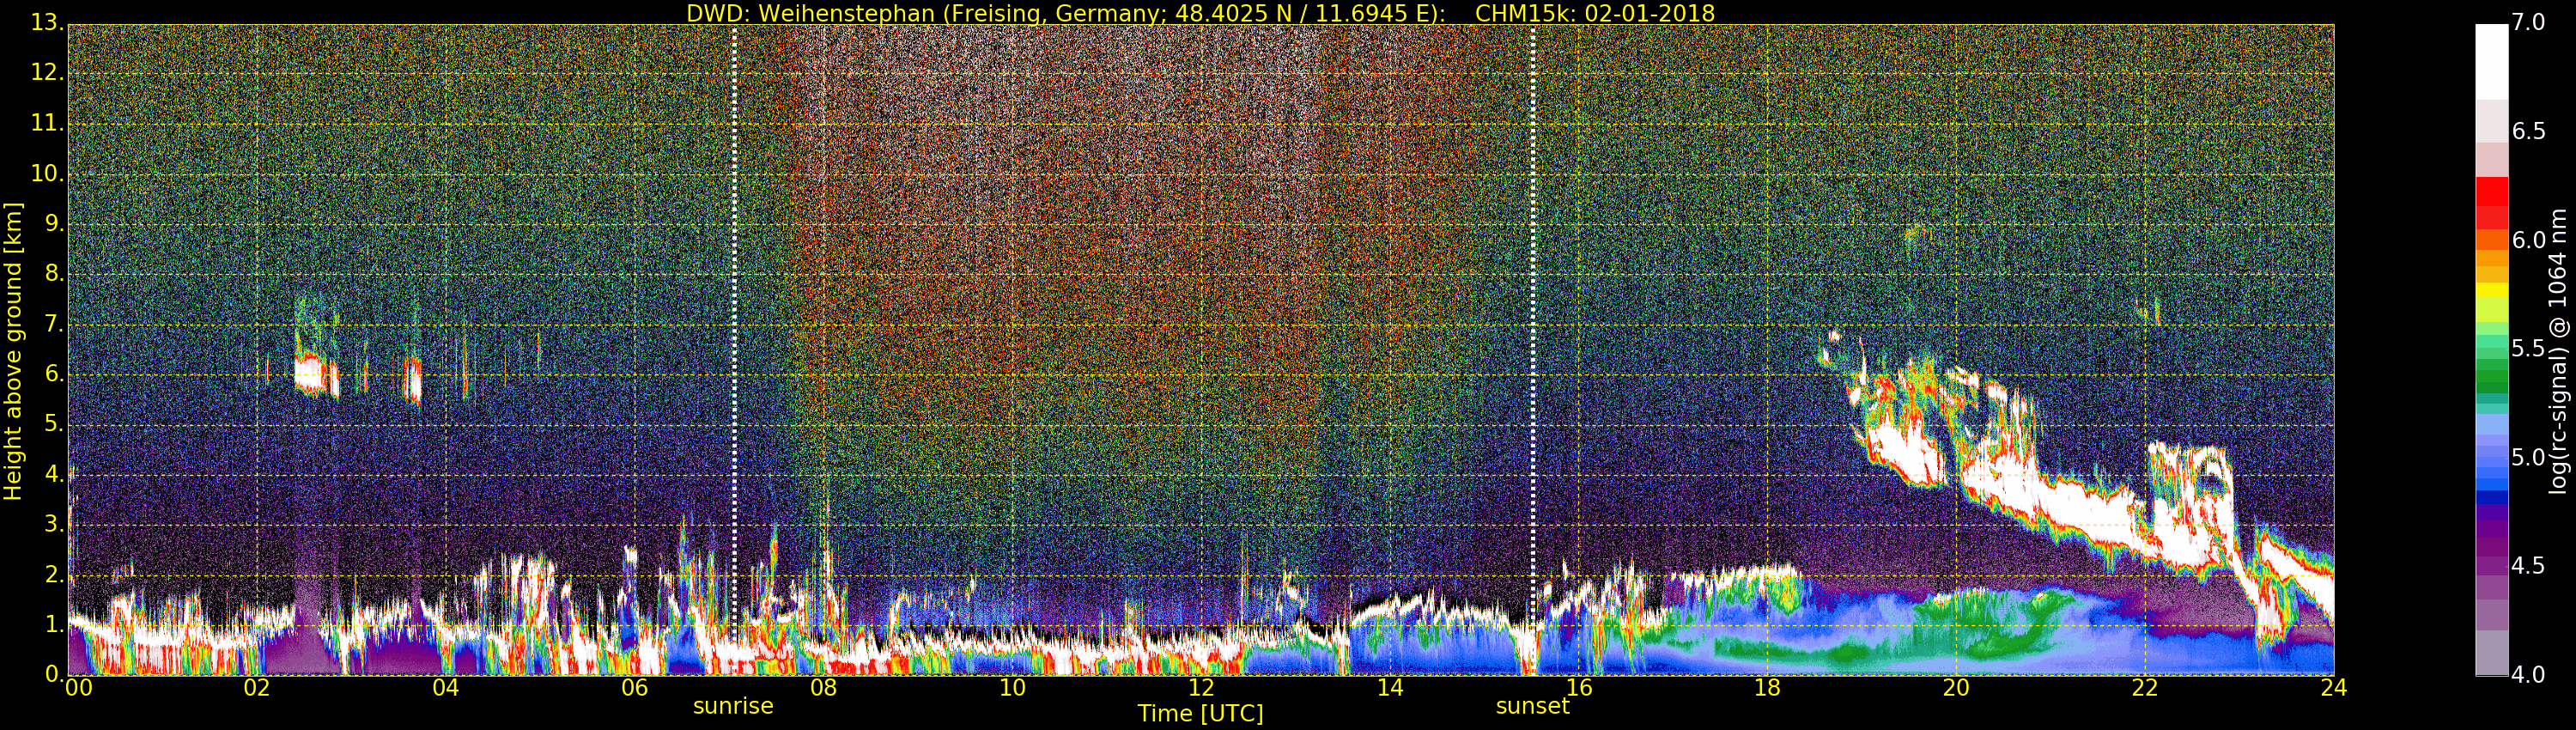Pick the yellow segment of the color scale
This screenshot has height=730, width=2576.
[x=2491, y=291]
